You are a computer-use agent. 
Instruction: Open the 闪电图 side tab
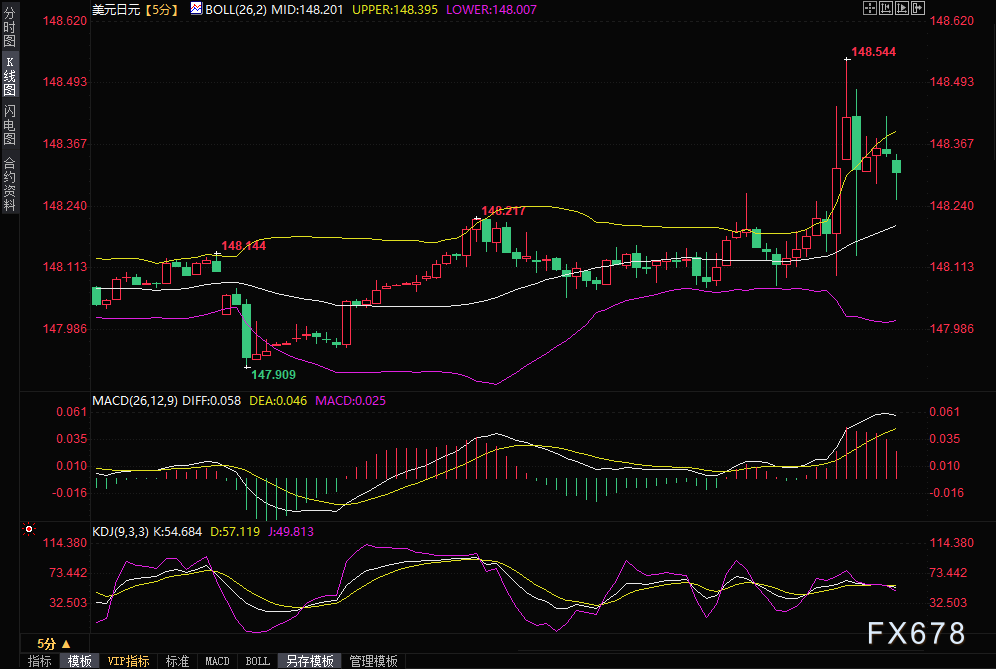[x=10, y=125]
